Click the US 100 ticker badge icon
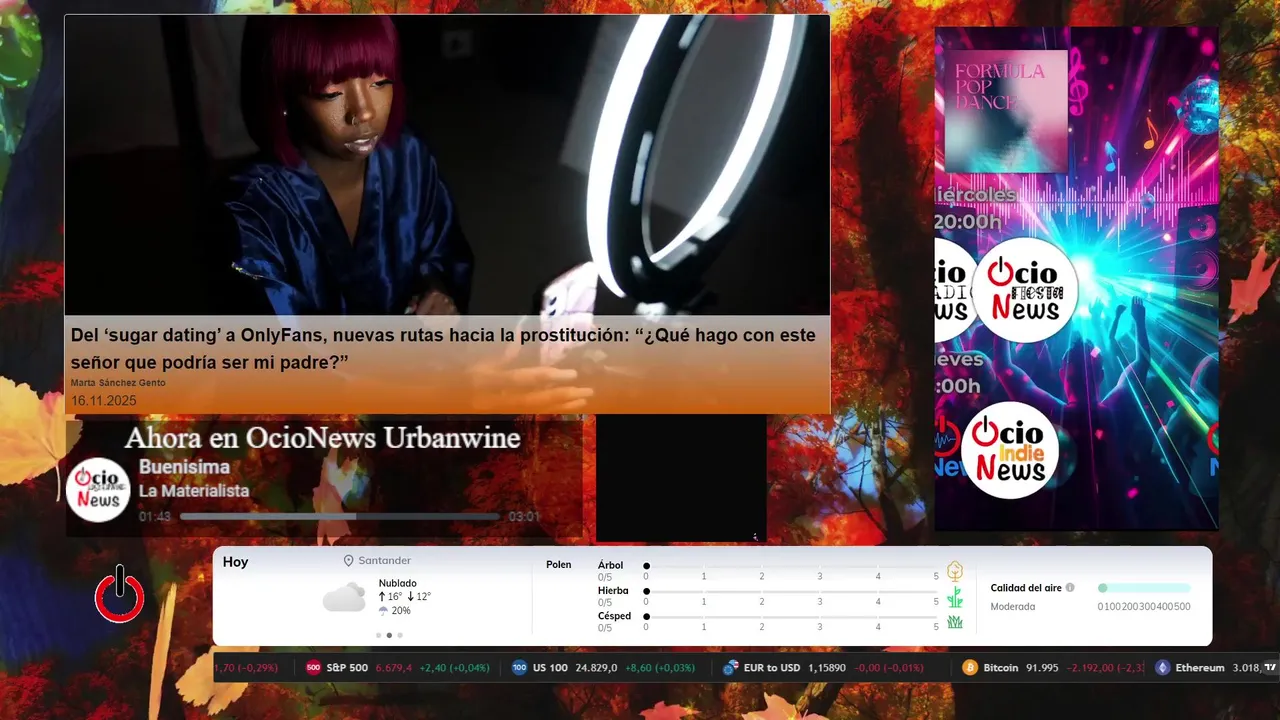This screenshot has width=1280, height=720. [519, 668]
